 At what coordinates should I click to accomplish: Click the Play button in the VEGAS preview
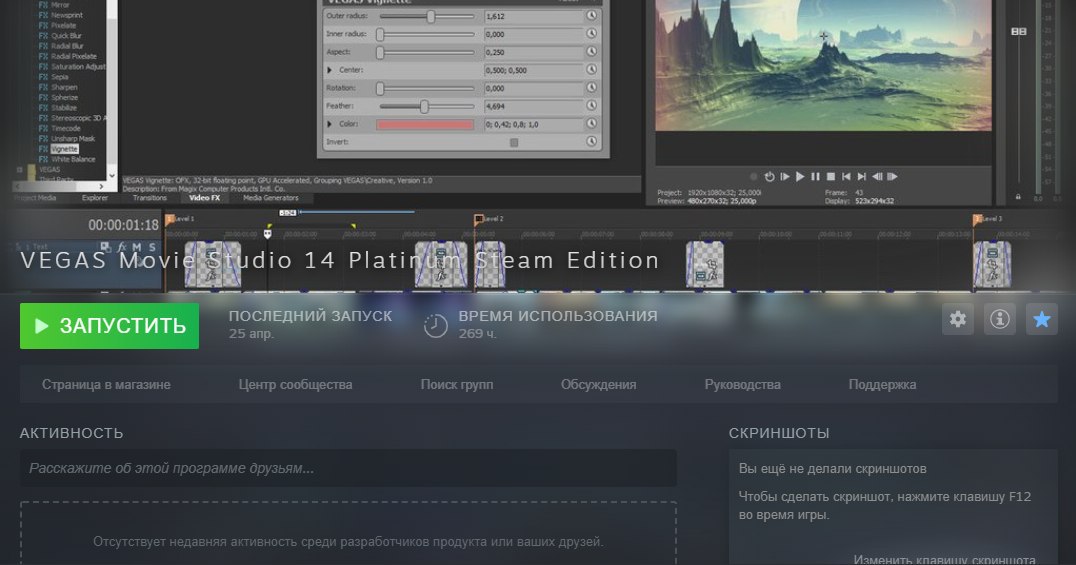[799, 176]
